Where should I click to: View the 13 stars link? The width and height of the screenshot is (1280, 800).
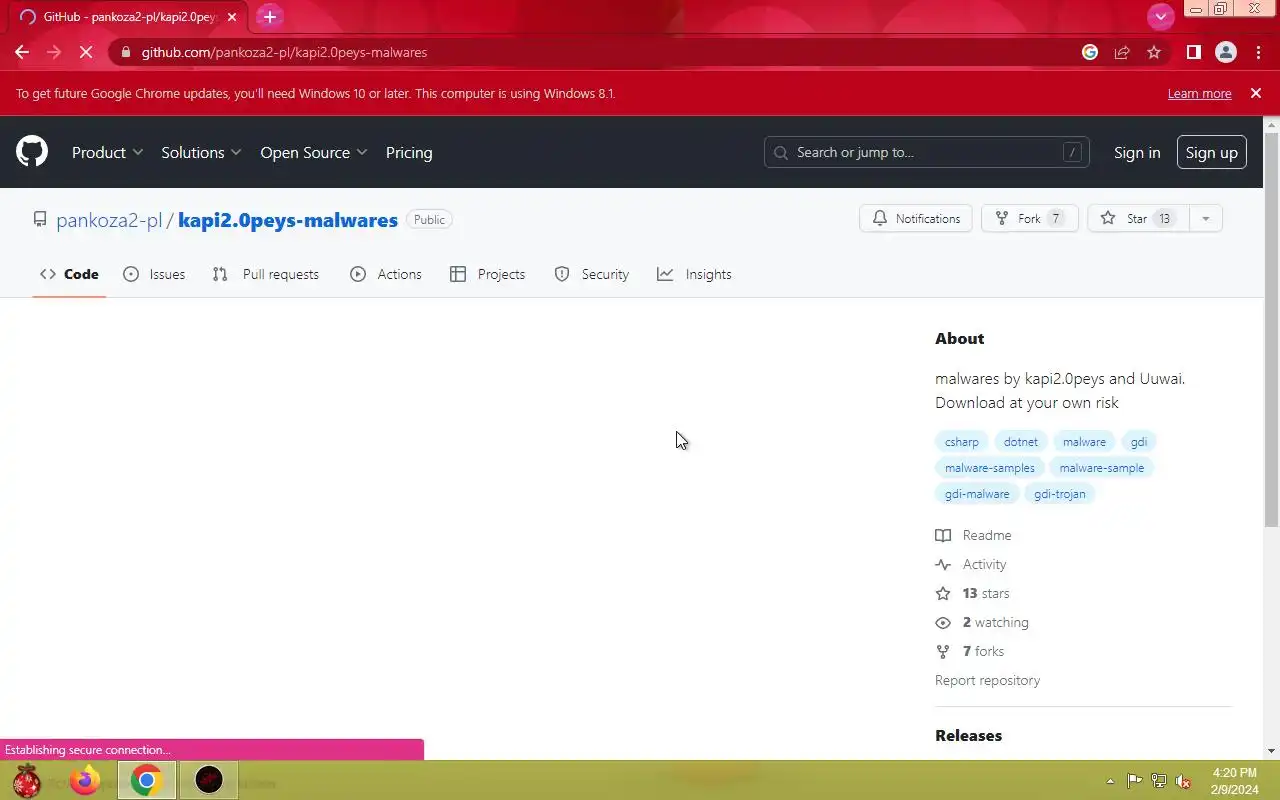[972, 593]
